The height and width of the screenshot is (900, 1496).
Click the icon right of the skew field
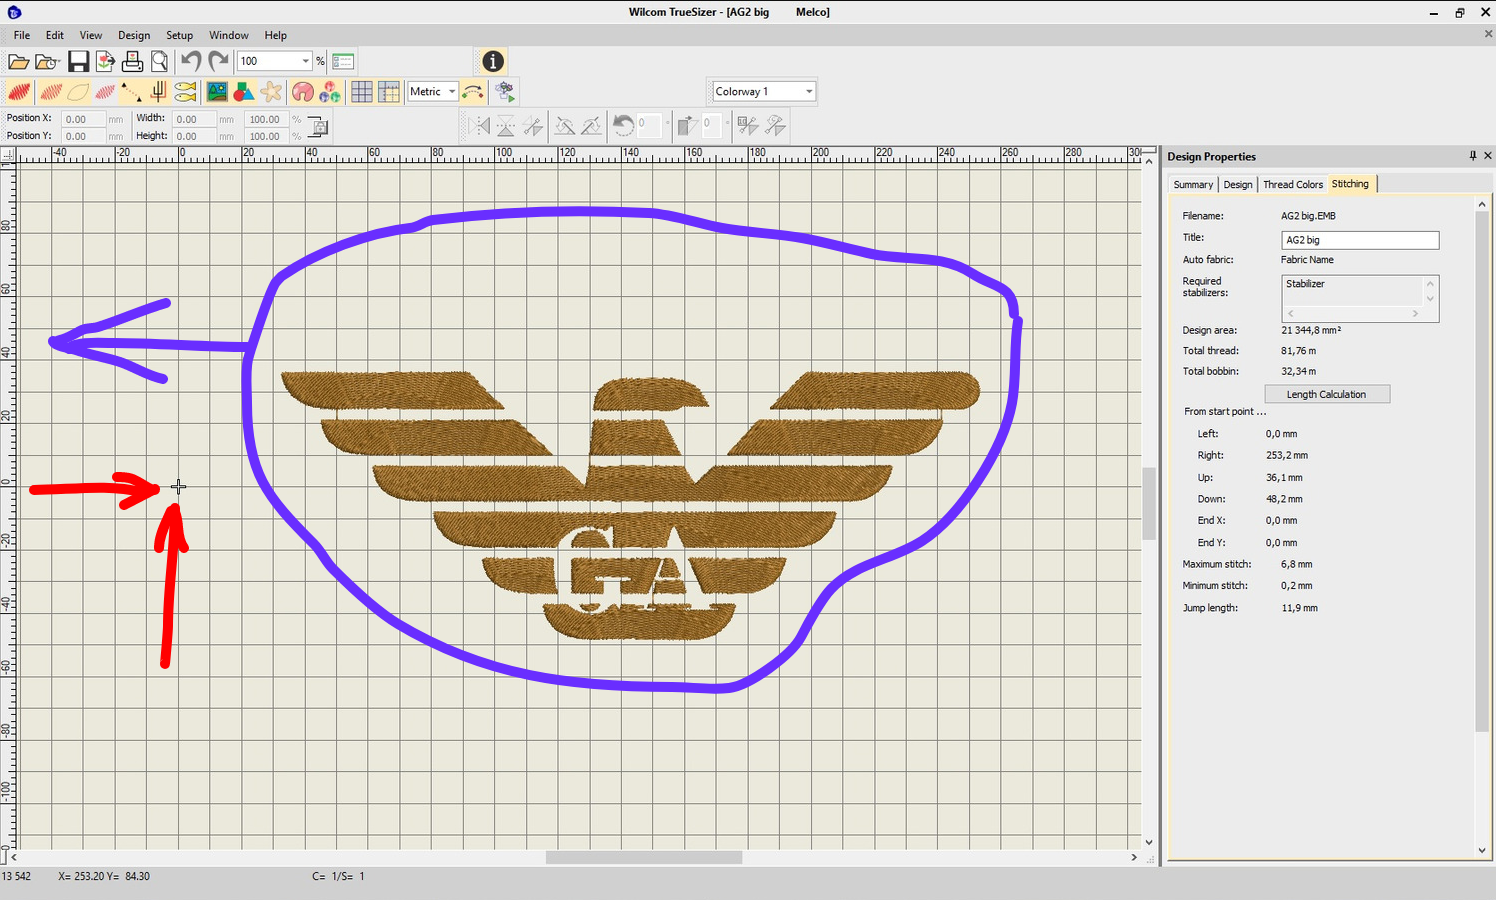(747, 126)
